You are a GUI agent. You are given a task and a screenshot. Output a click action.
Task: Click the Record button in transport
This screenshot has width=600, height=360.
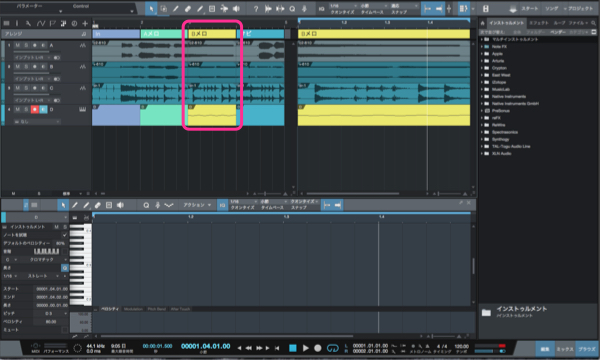pos(318,348)
